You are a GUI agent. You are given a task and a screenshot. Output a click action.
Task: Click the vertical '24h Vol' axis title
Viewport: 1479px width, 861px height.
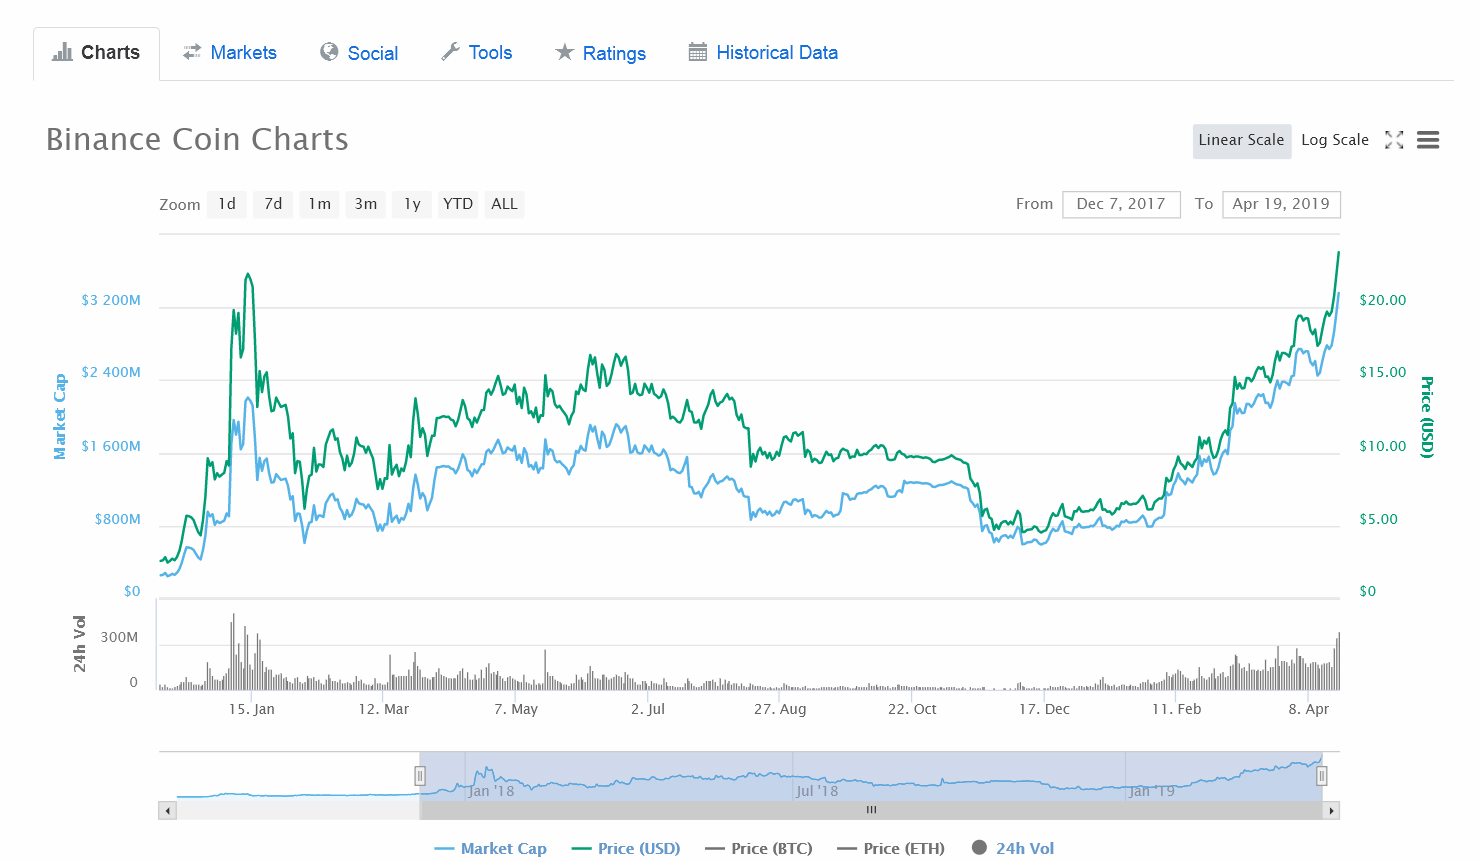click(x=80, y=643)
